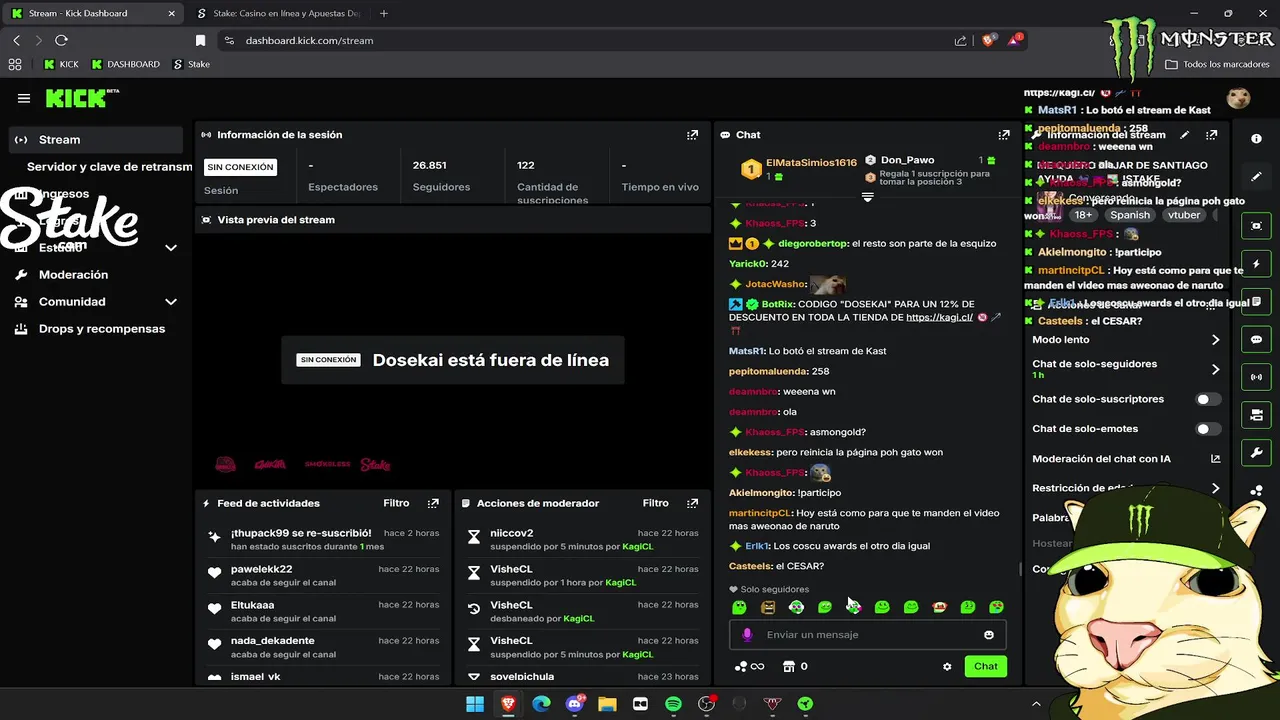Click the info icon in right sidebar
Image resolution: width=1280 pixels, height=720 pixels.
coord(1256,138)
